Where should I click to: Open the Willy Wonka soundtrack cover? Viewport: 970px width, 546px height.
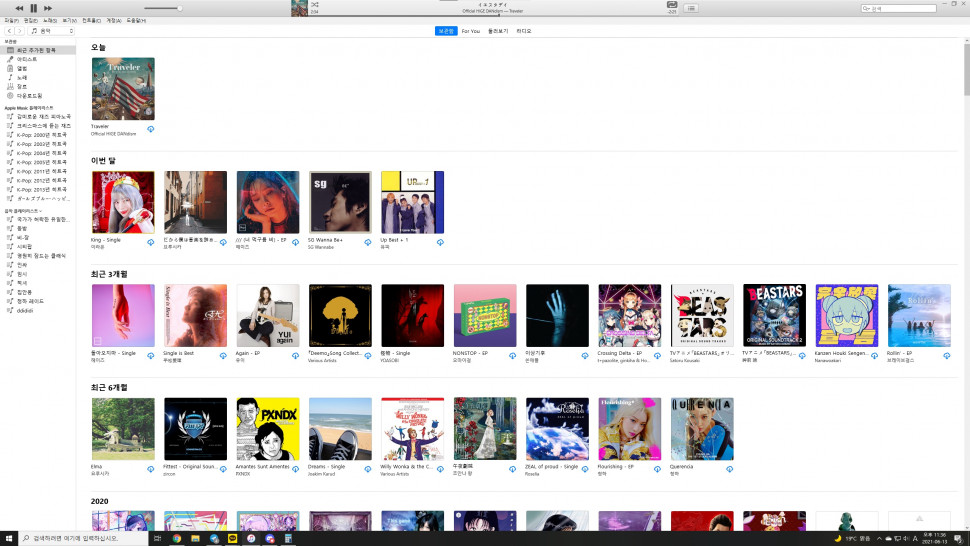pyautogui.click(x=413, y=429)
